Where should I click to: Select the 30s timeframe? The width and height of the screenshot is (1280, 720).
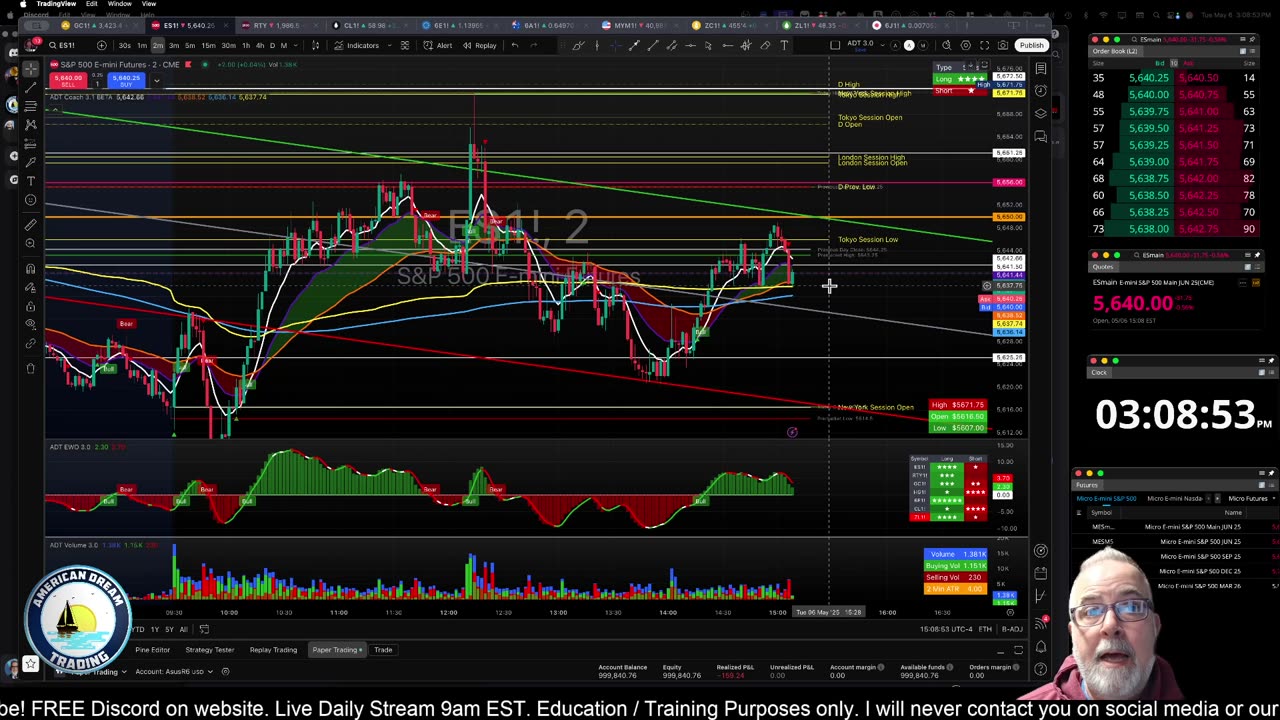pos(124,45)
